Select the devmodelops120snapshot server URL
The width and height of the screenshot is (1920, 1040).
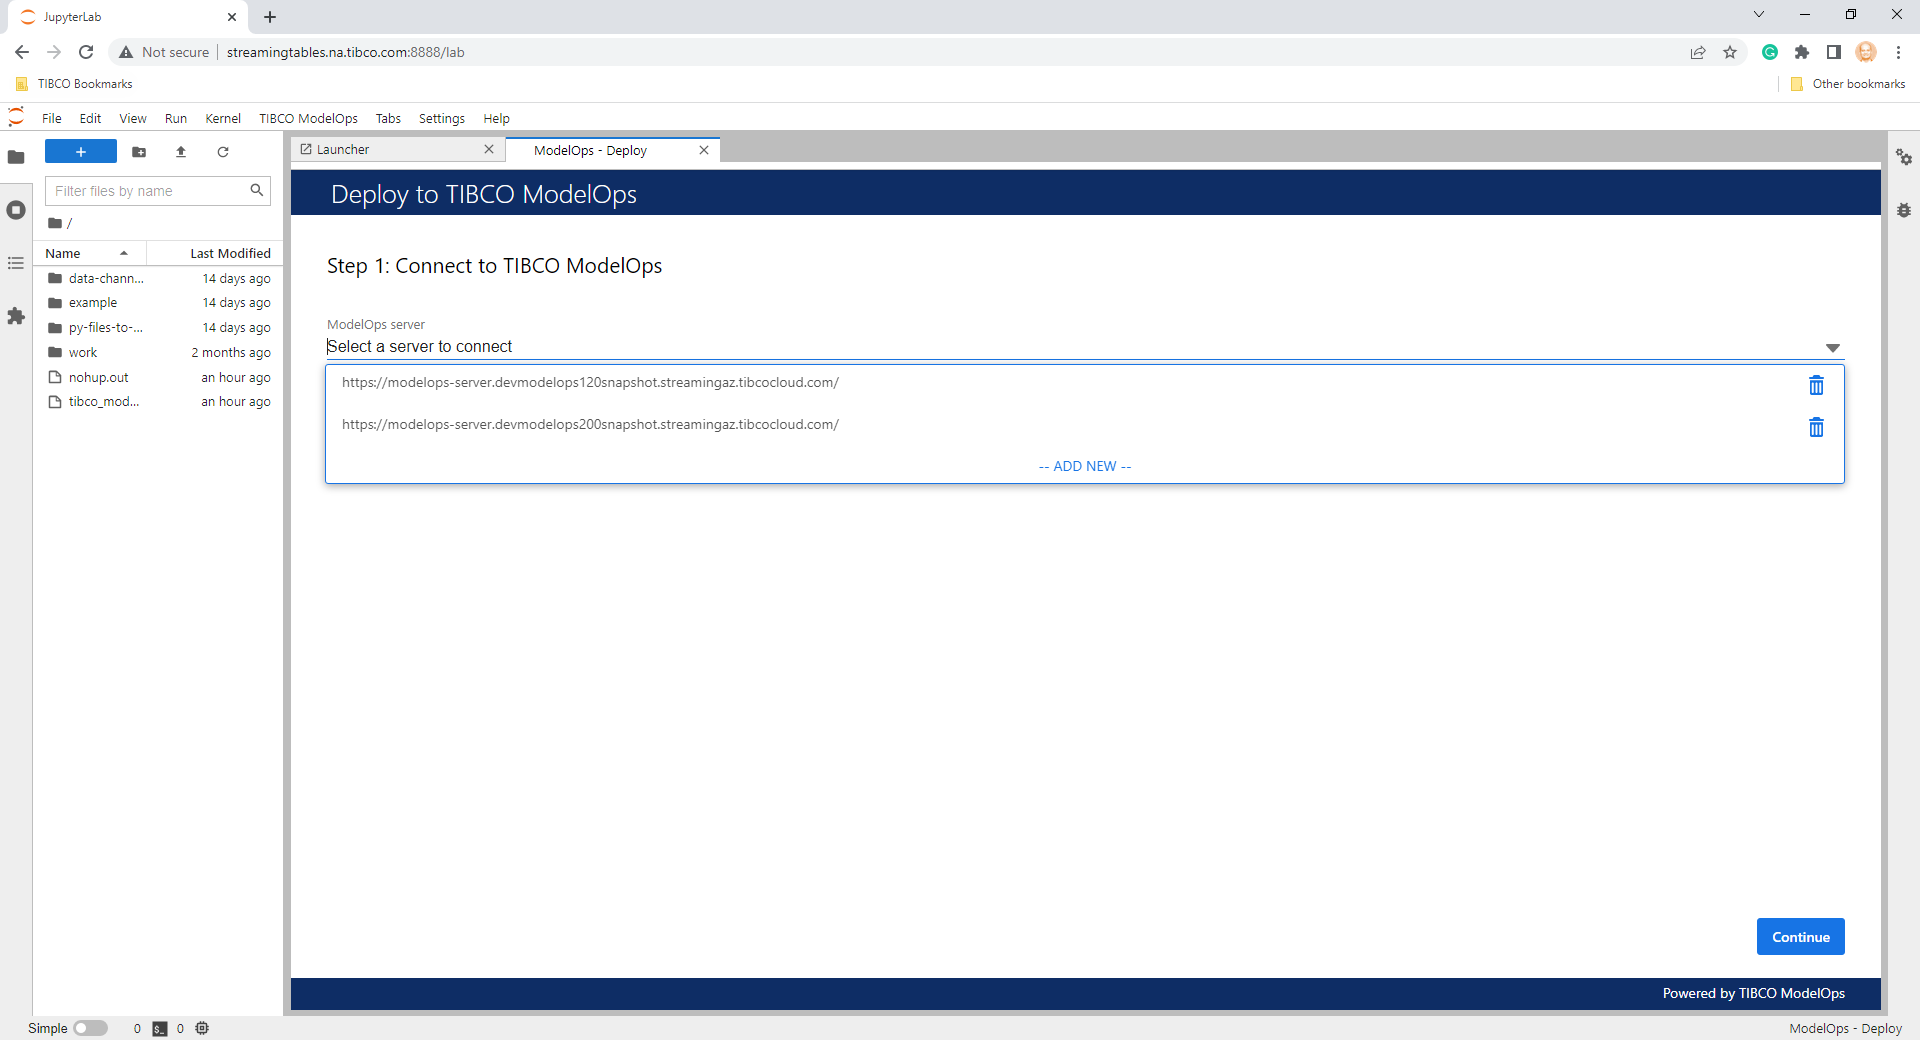click(x=590, y=382)
